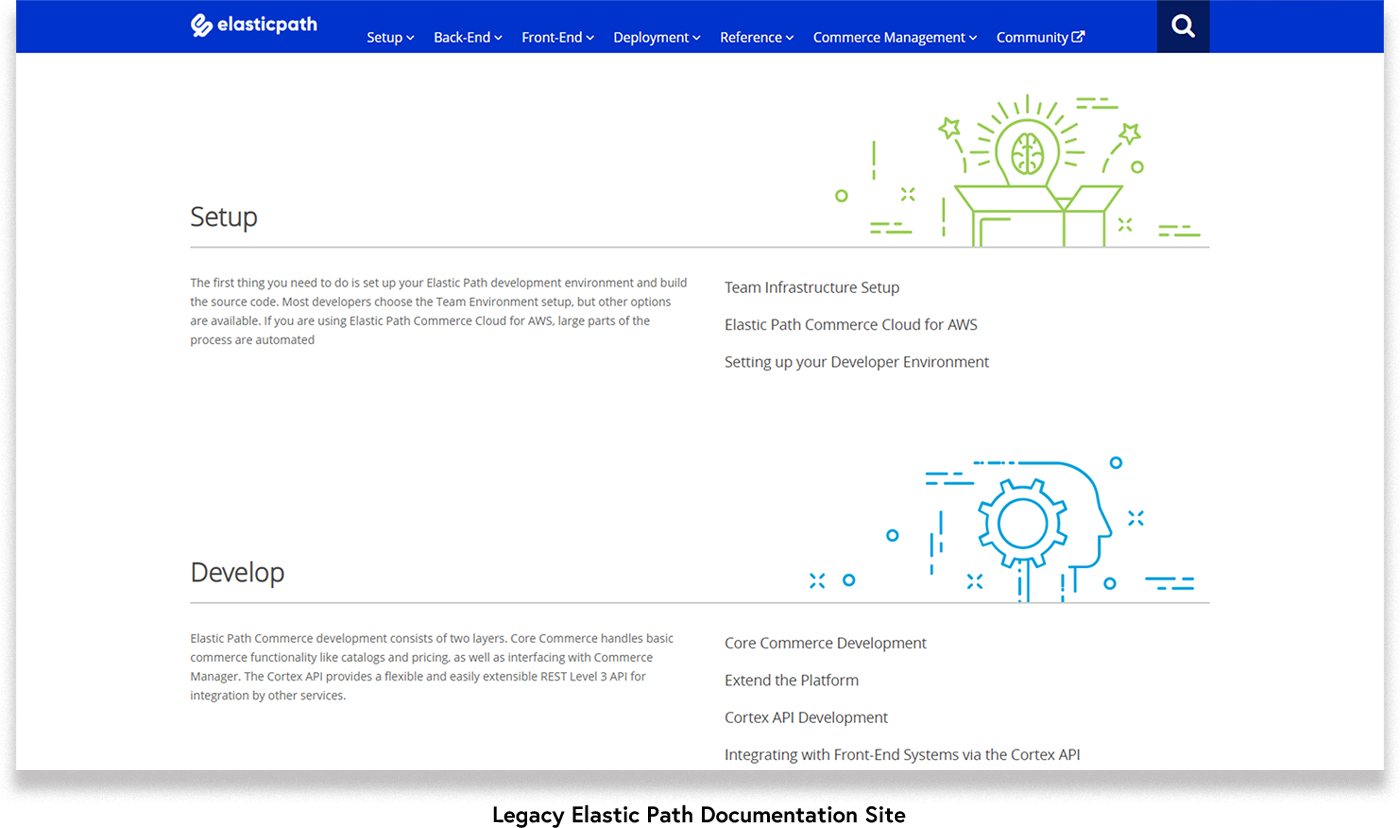Select the Setup heading section
Screen dimensions: 1400x828
(224, 216)
